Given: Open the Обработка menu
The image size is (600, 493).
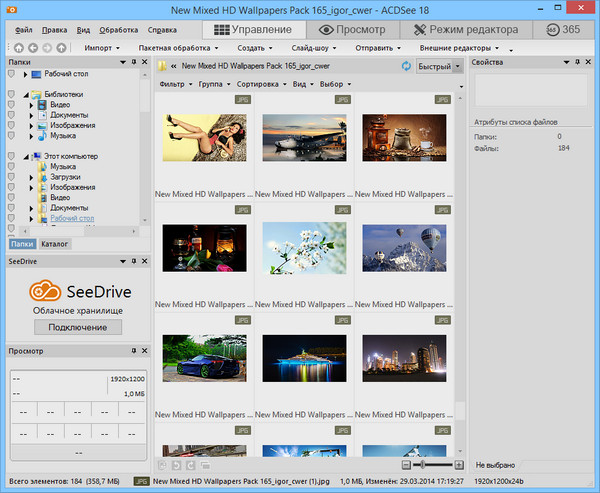Looking at the screenshot, I should point(119,30).
